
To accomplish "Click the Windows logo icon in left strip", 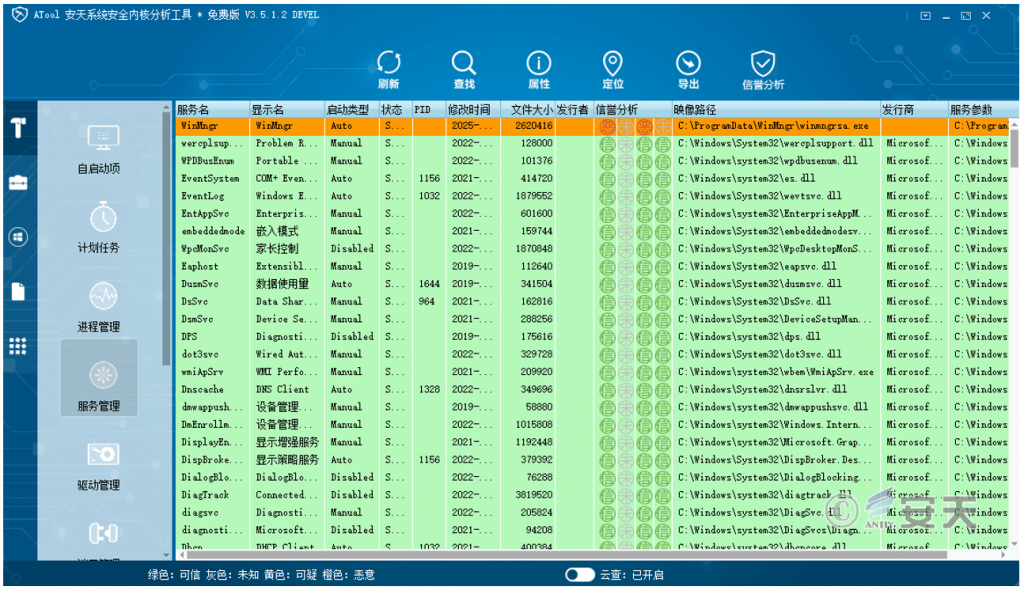I will (18, 237).
